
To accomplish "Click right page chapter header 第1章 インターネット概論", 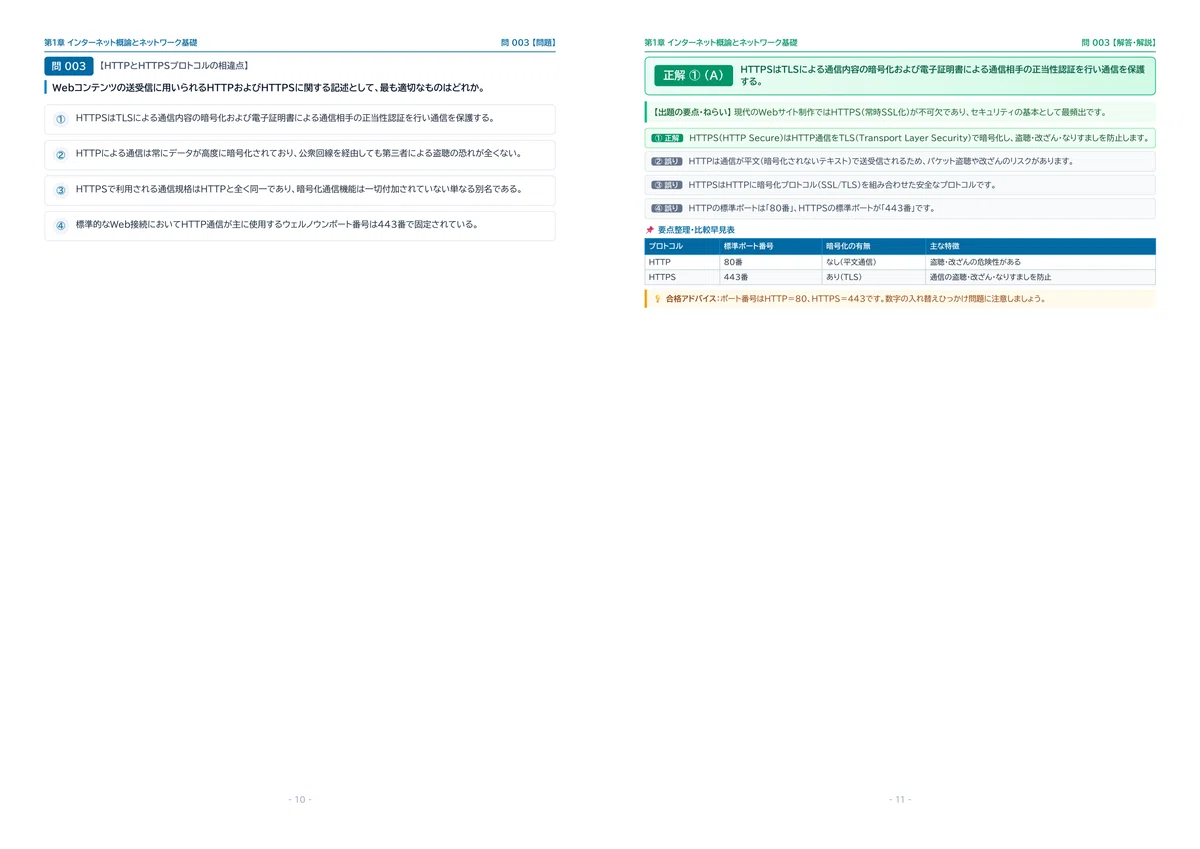I will 721,43.
